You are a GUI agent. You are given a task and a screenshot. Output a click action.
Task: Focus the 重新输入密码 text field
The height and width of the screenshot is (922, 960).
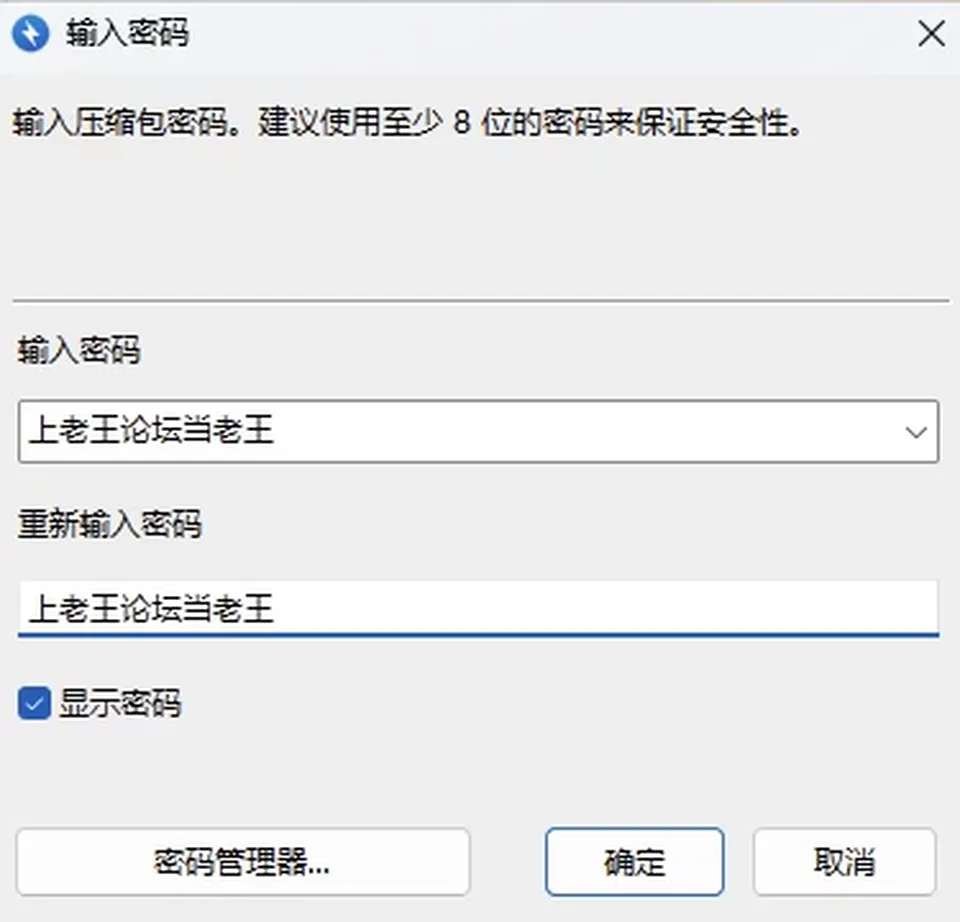(478, 609)
